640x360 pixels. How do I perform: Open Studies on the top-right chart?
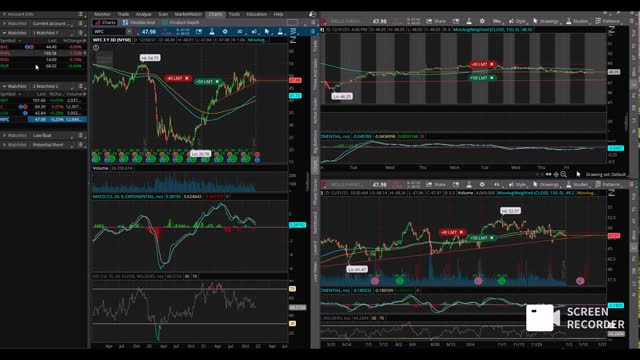point(577,21)
